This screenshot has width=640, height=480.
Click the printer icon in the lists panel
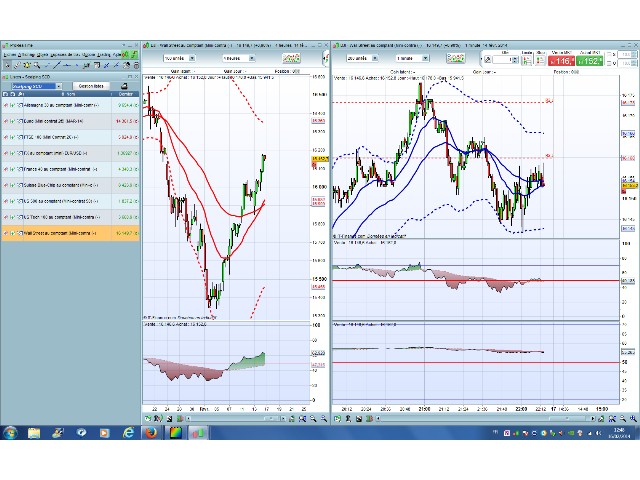coord(124,86)
